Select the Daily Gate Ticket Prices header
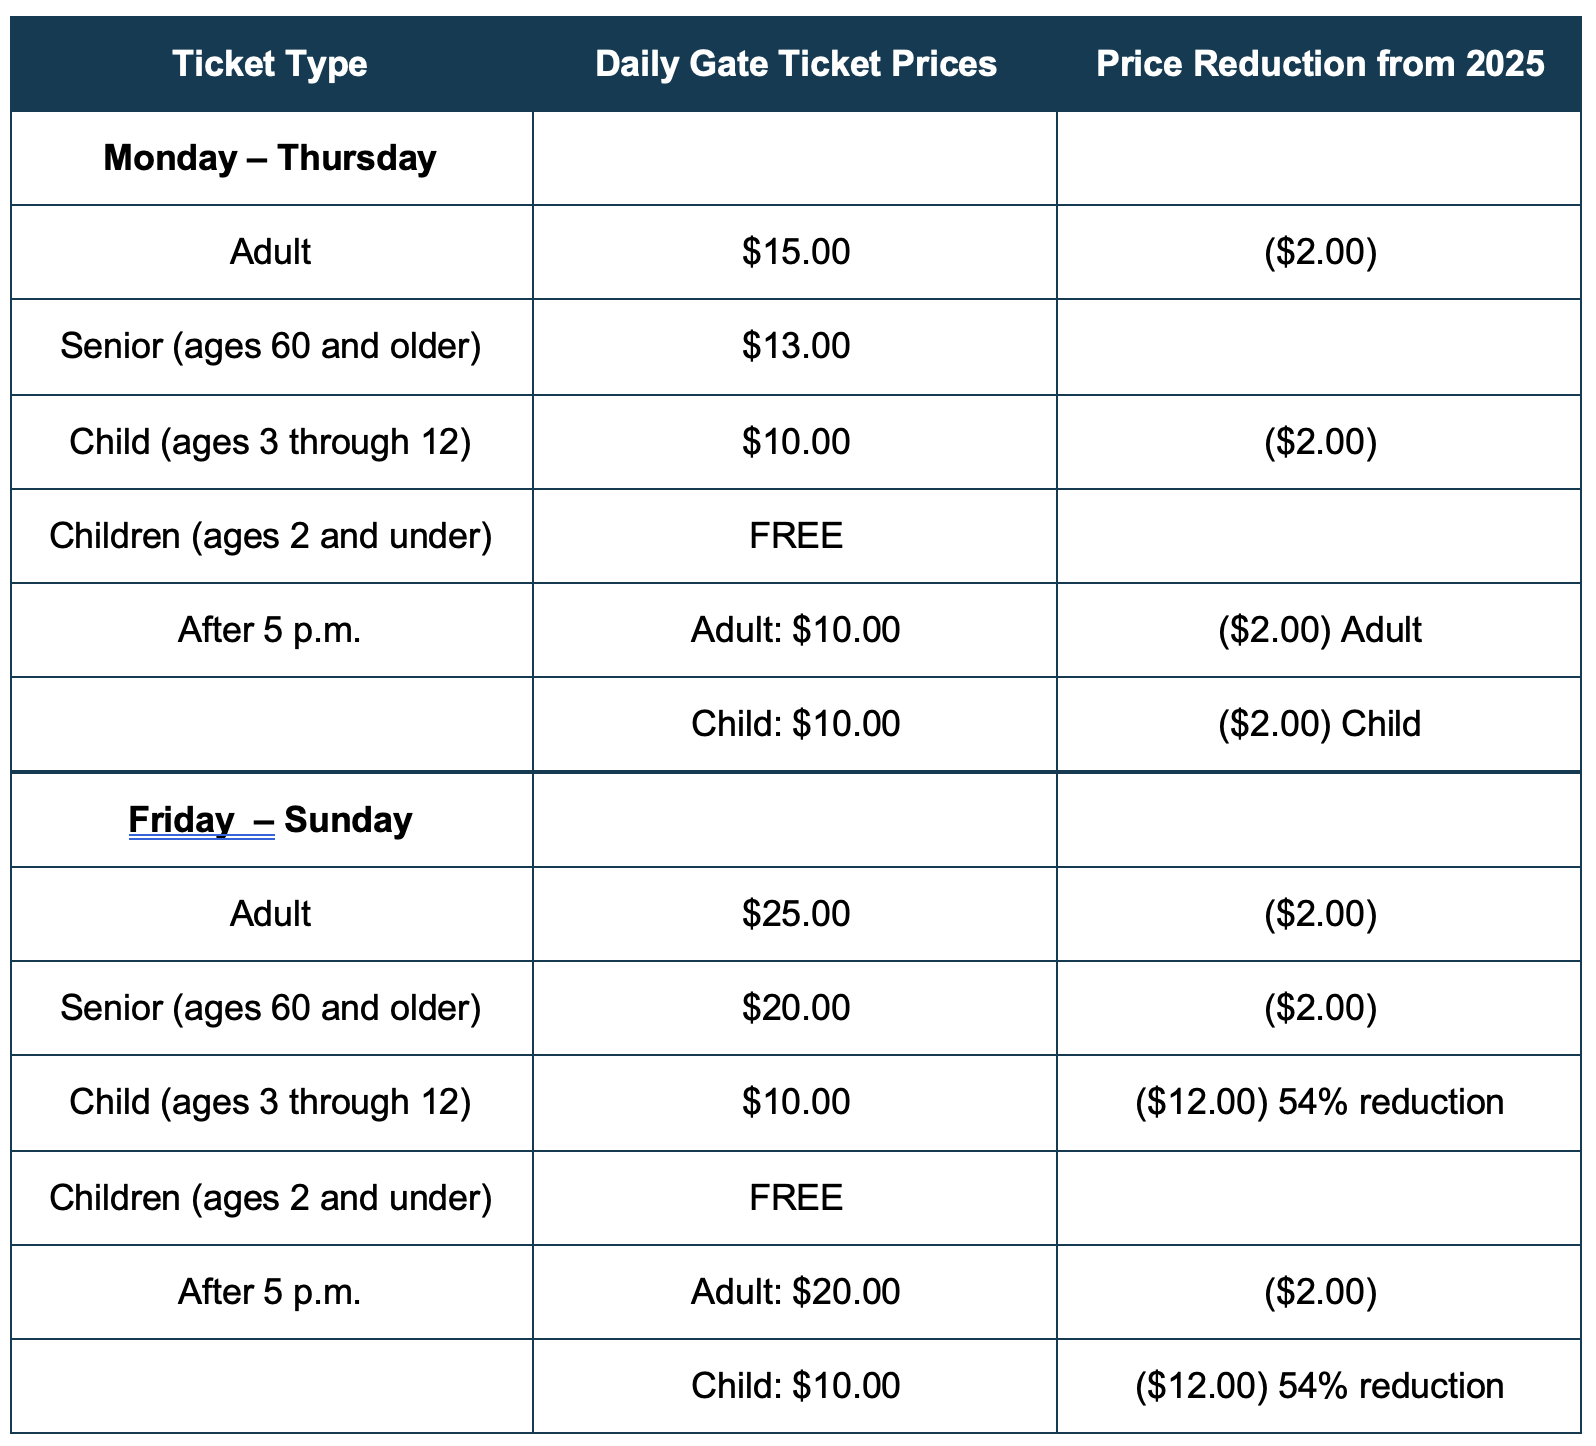The width and height of the screenshot is (1596, 1446). [796, 64]
